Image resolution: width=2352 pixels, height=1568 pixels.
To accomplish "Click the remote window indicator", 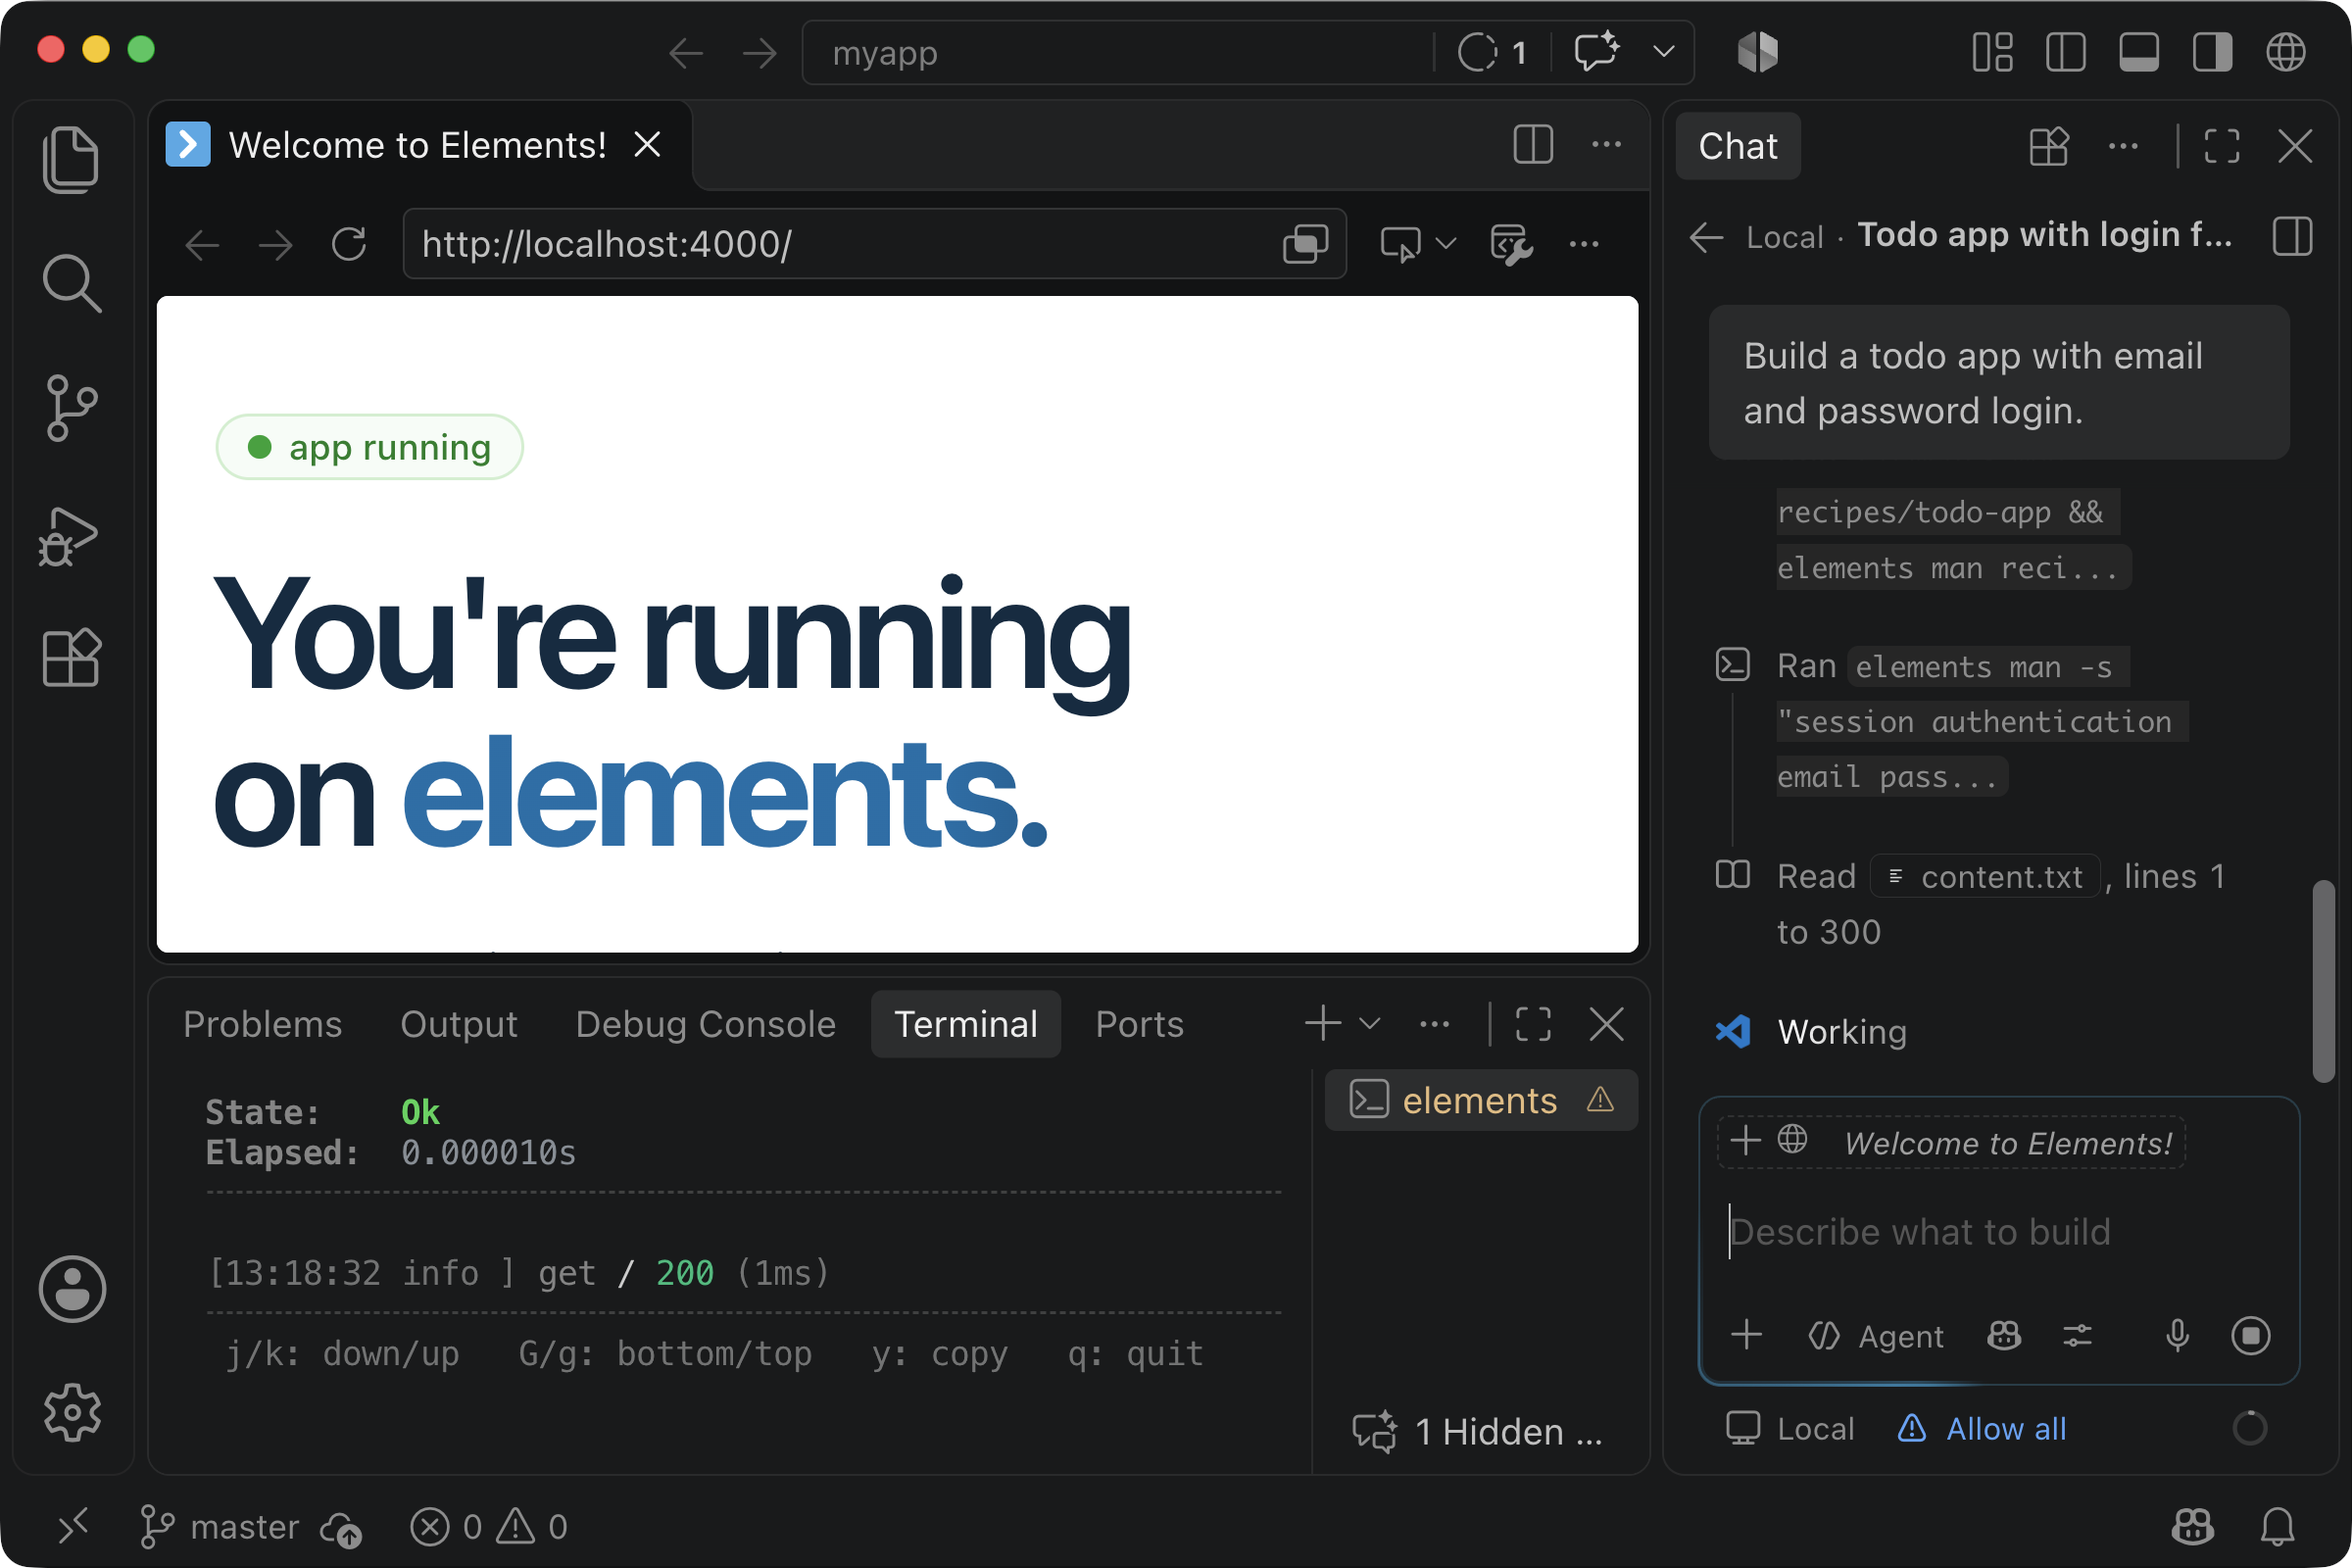I will pyautogui.click(x=73, y=1526).
